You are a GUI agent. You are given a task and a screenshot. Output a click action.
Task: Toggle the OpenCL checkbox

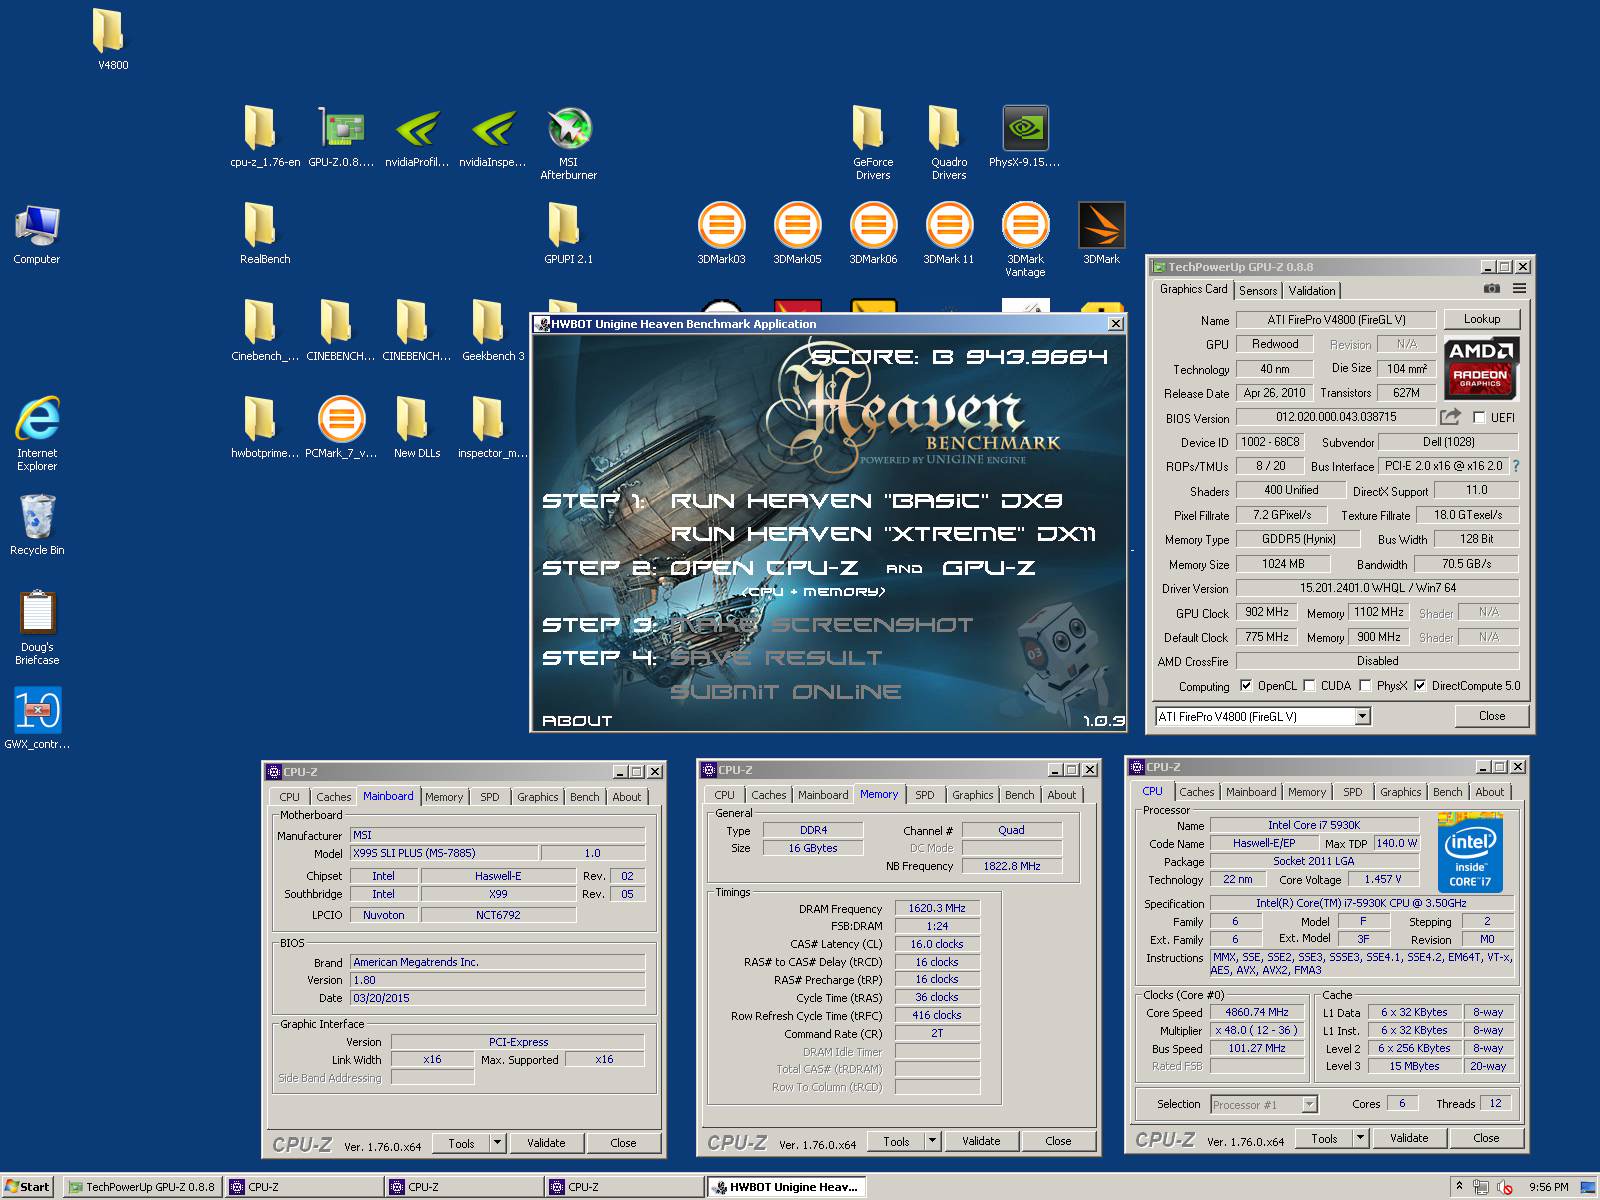(x=1246, y=686)
